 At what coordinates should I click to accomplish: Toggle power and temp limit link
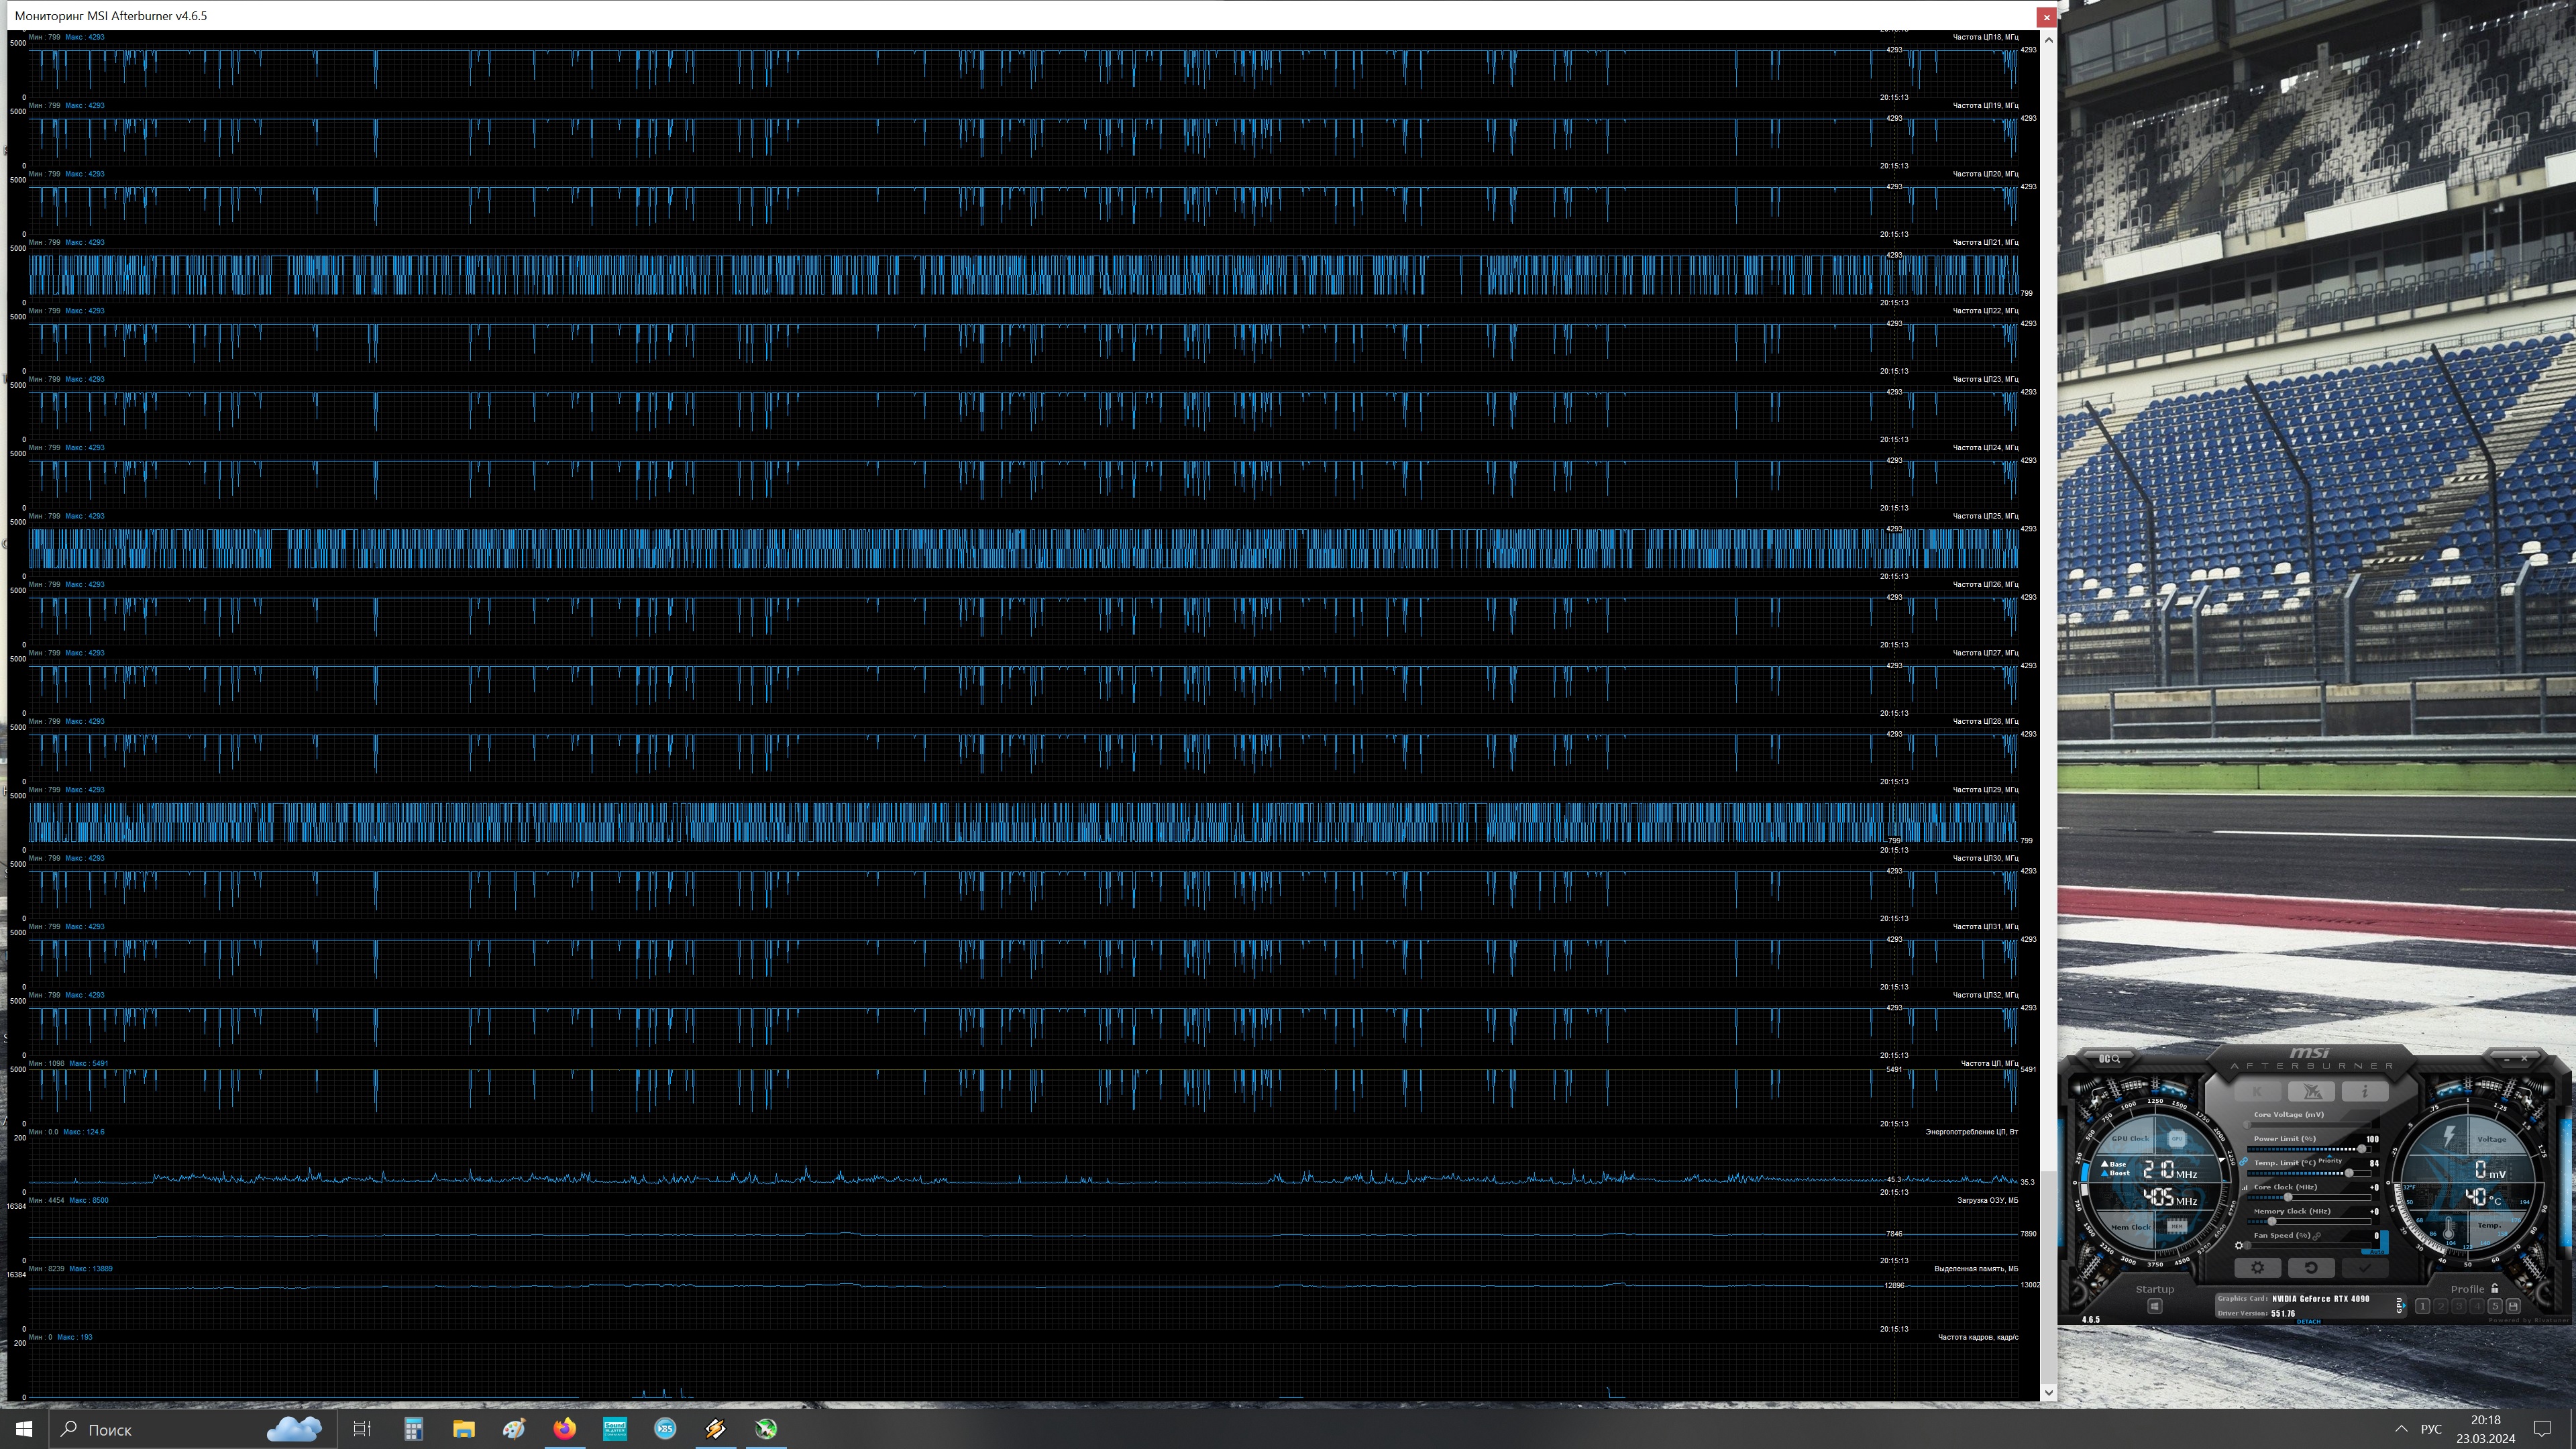[x=2244, y=1162]
